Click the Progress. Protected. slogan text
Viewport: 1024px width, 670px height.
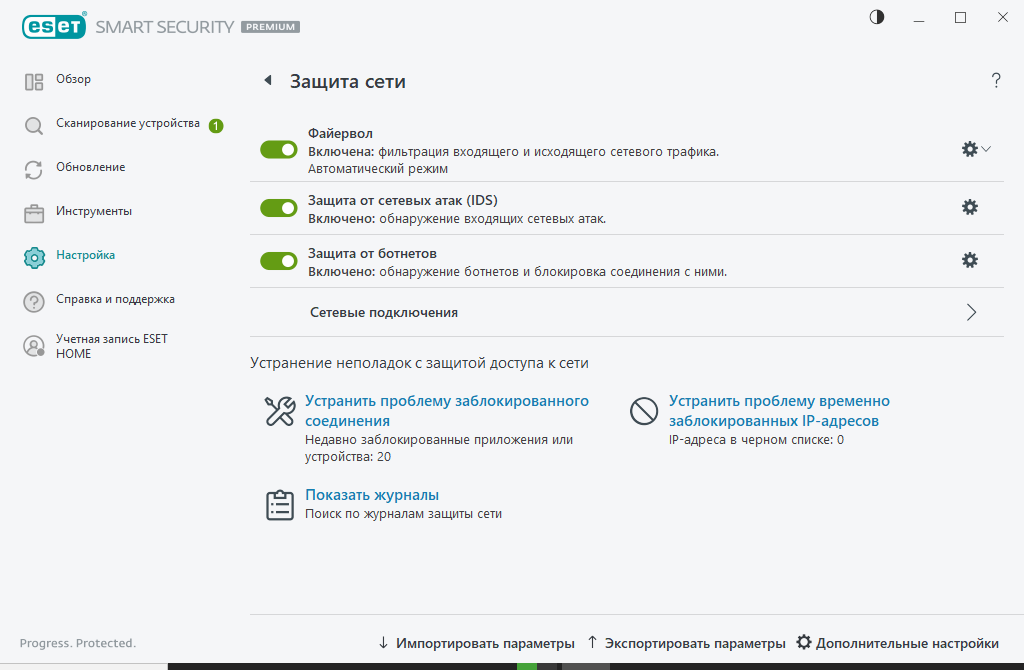pos(78,643)
